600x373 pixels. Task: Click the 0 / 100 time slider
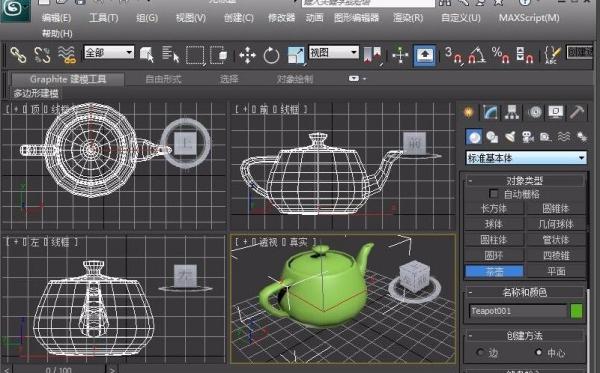[x=59, y=370]
